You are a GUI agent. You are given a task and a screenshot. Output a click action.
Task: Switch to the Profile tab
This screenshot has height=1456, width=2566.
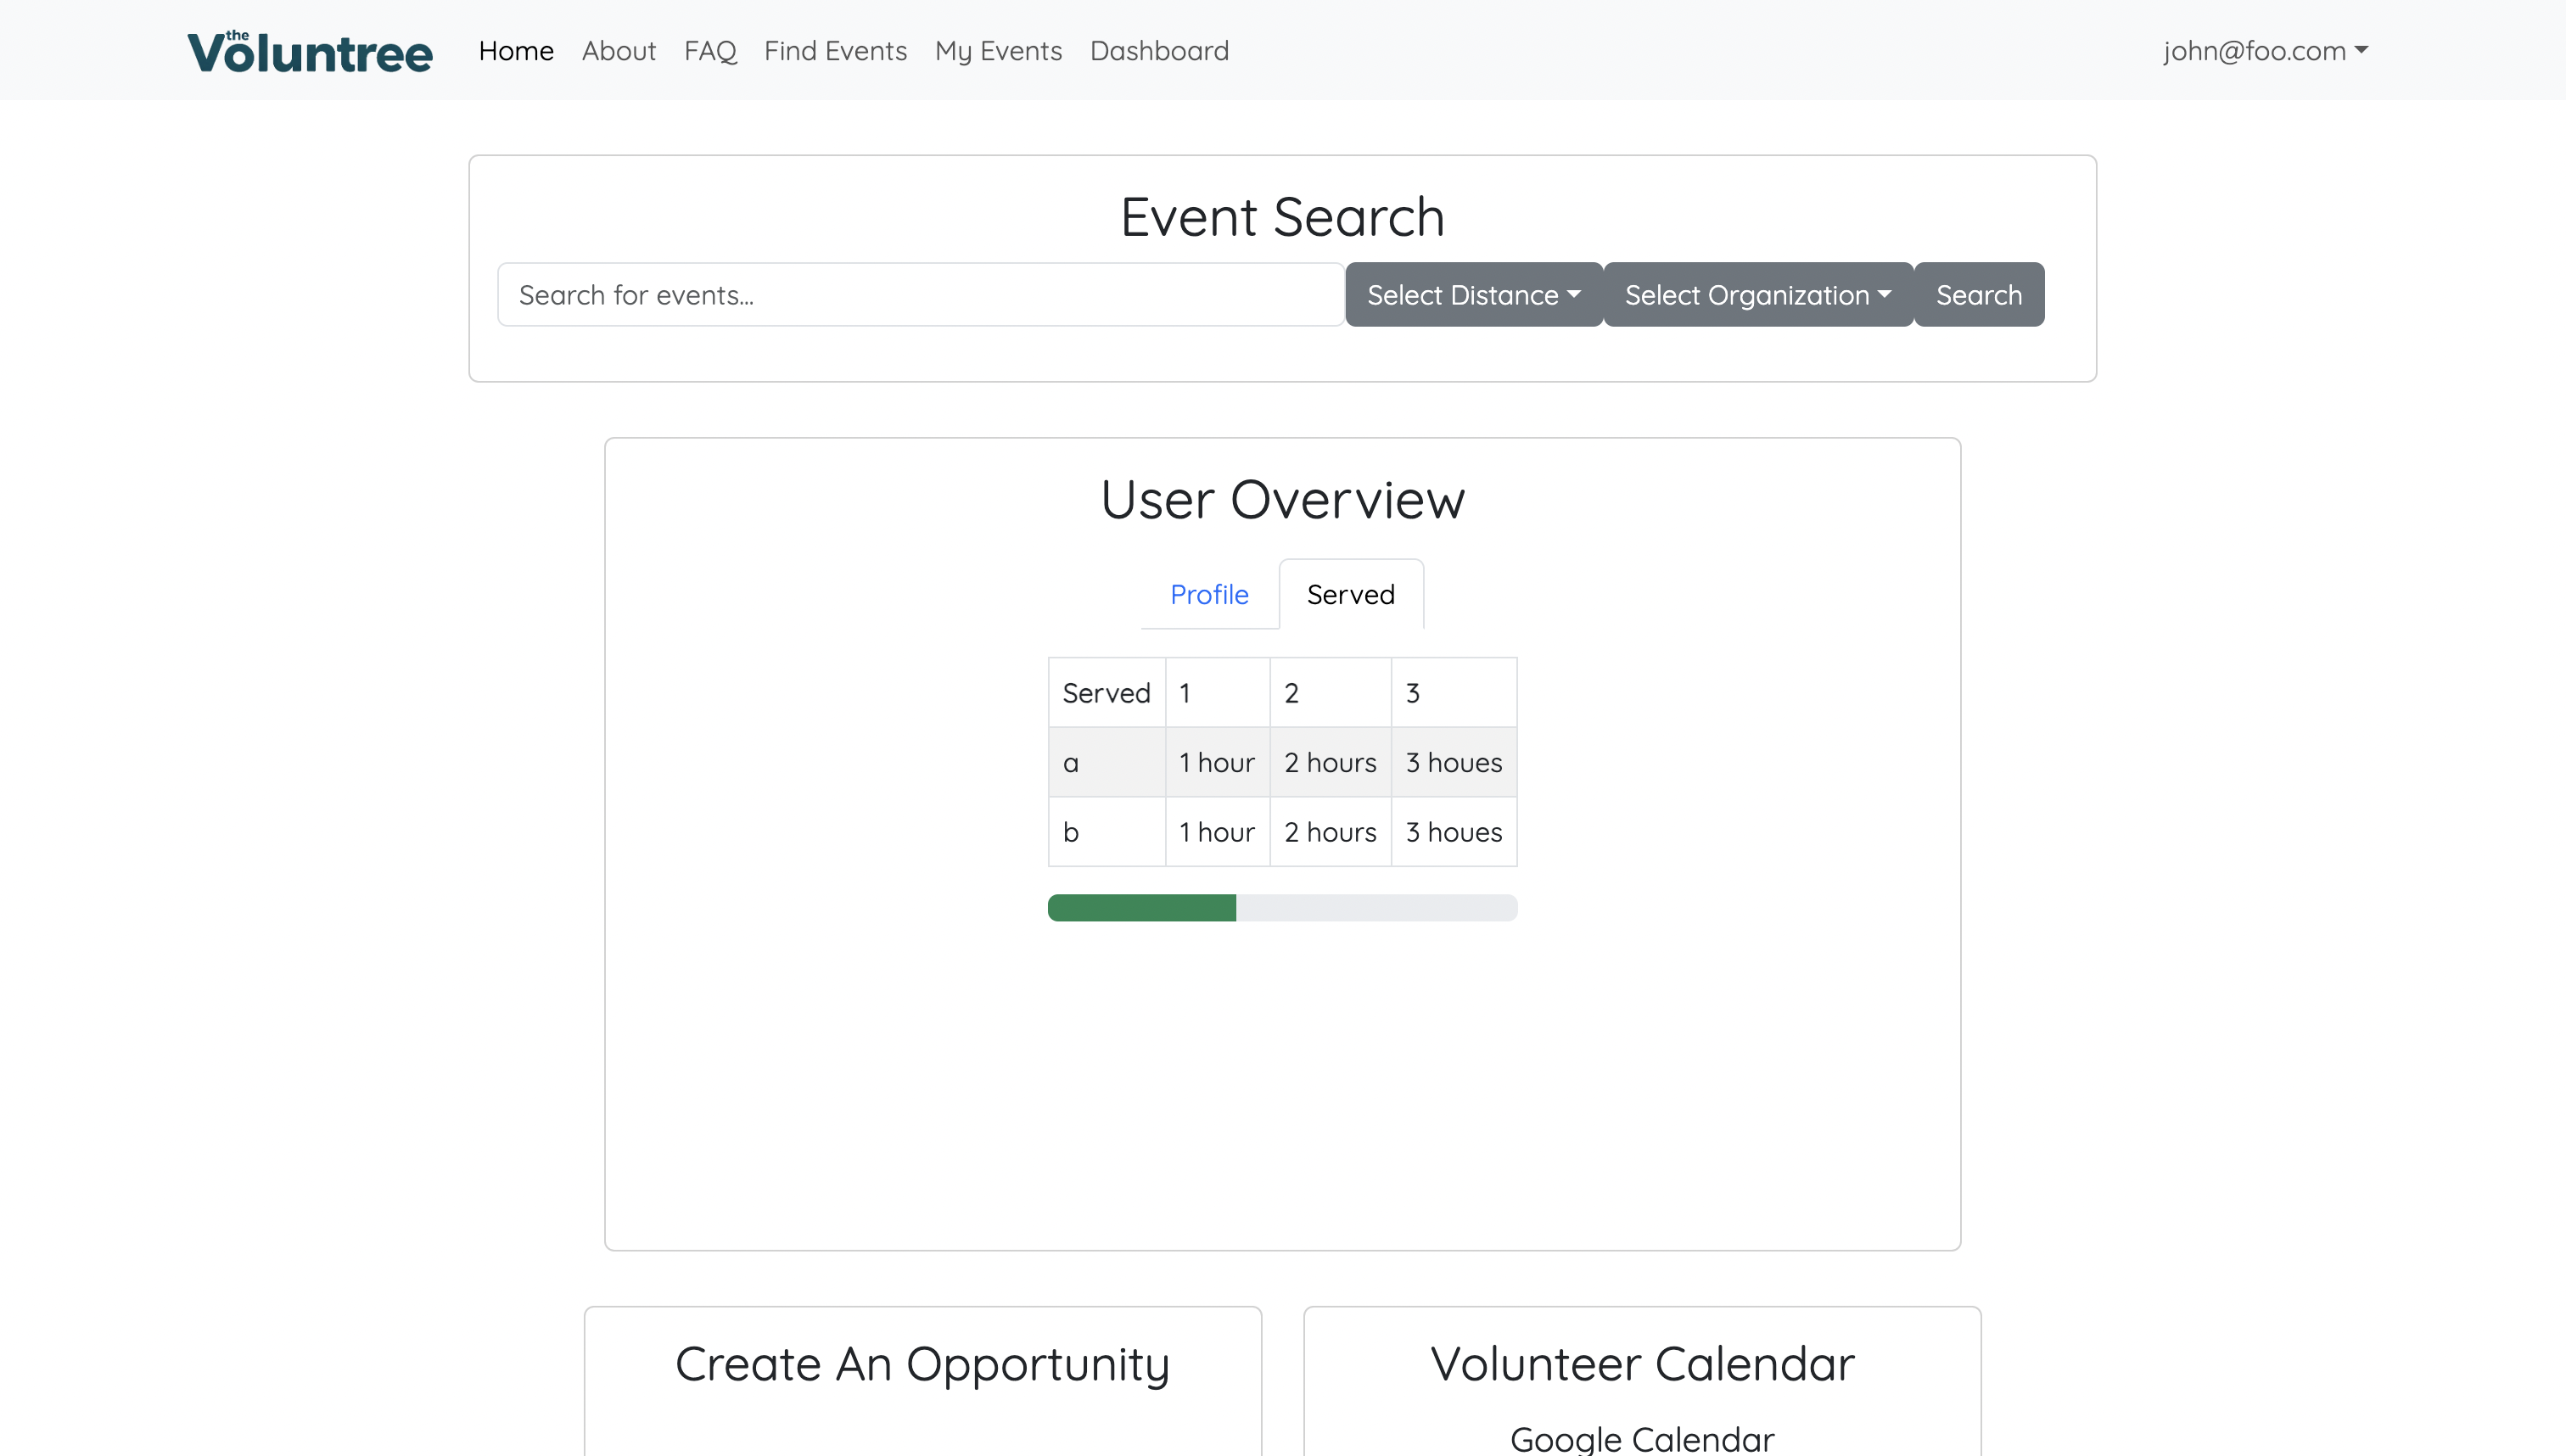coord(1209,593)
